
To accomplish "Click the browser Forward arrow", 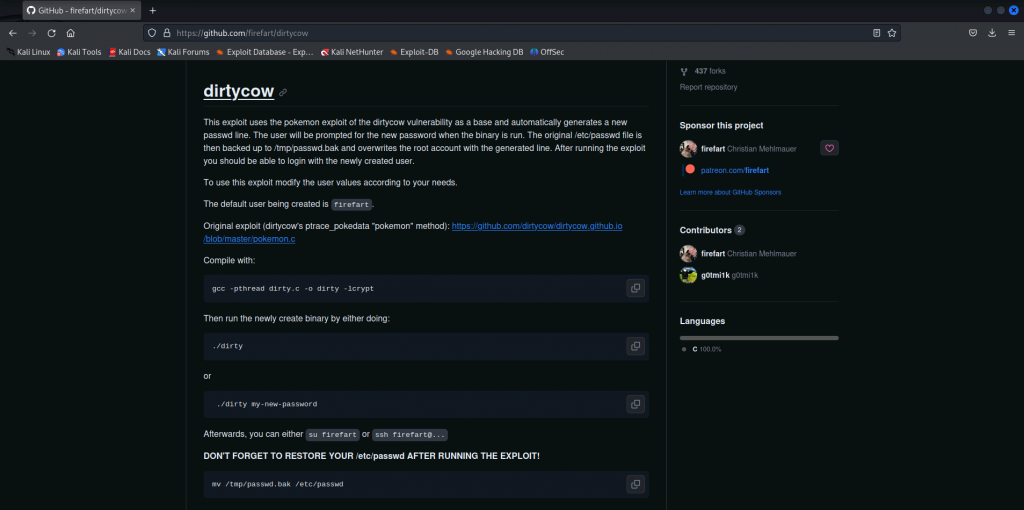I will click(x=32, y=33).
